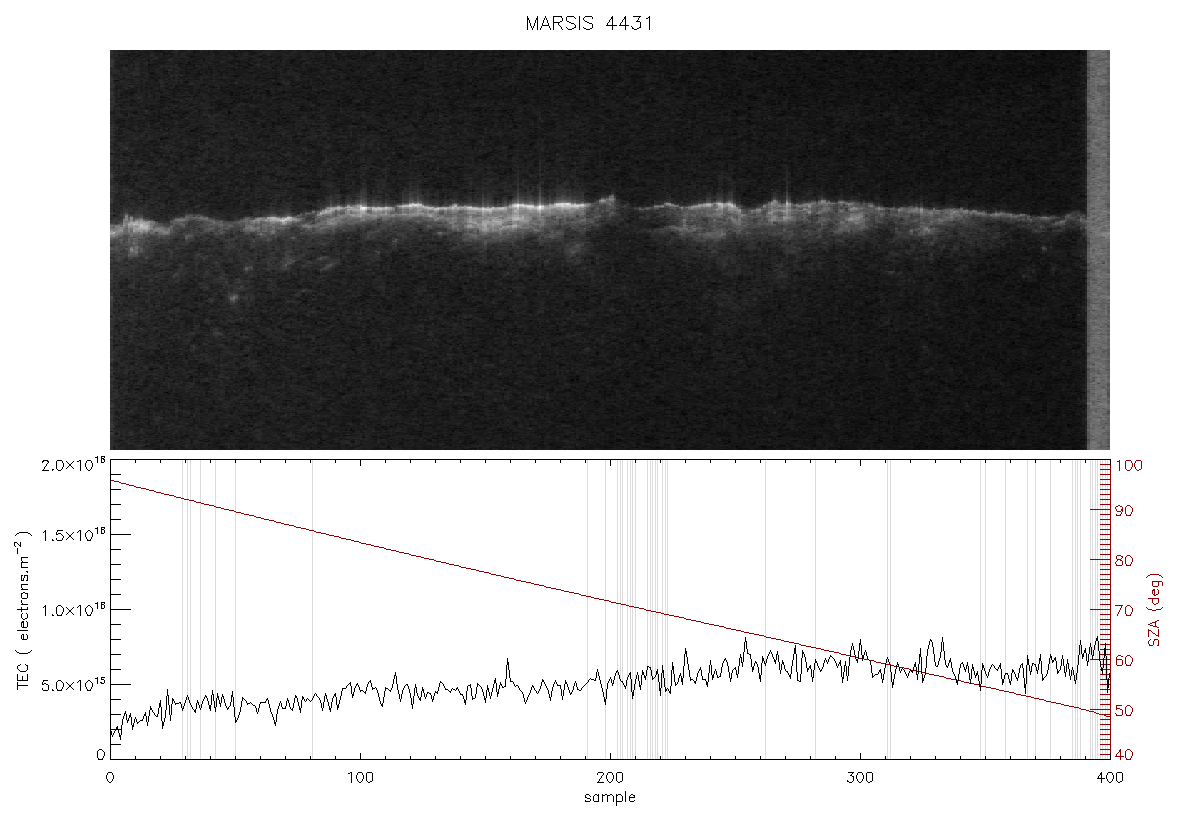Click the MARSIS 4431 plot title

(588, 23)
